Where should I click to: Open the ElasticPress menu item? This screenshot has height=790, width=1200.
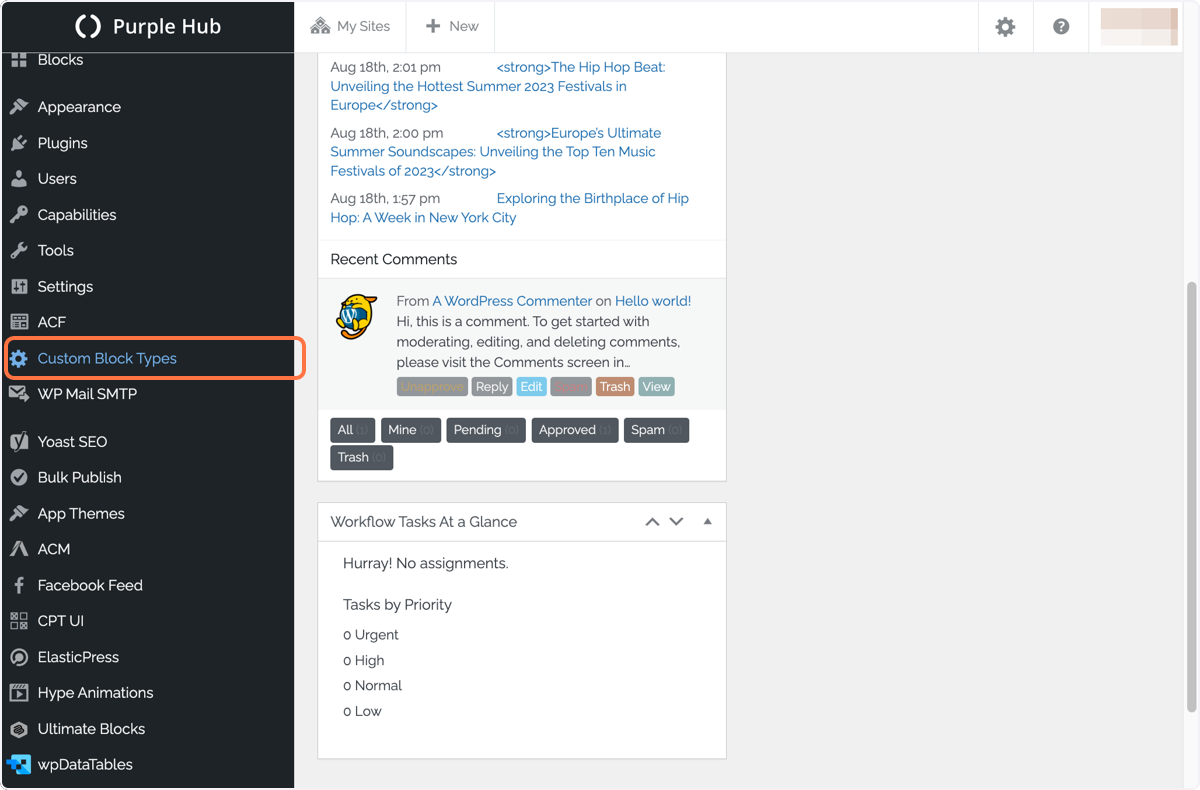(147, 657)
